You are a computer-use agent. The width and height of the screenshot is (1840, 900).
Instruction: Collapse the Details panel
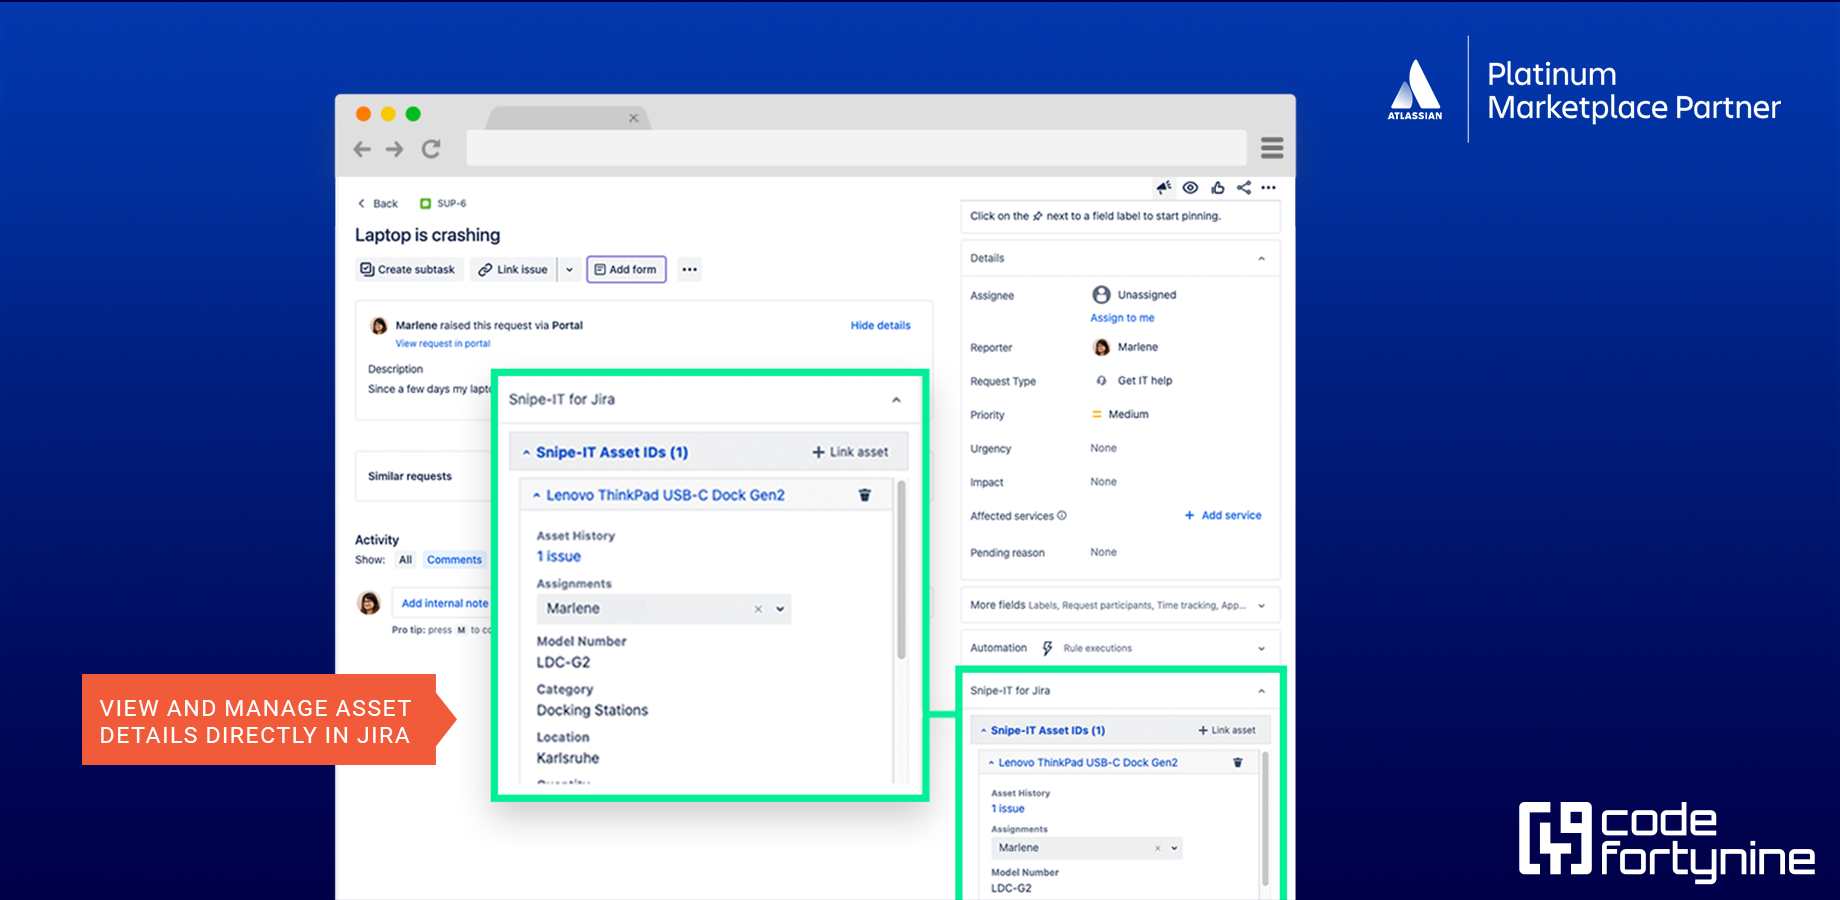[1261, 258]
